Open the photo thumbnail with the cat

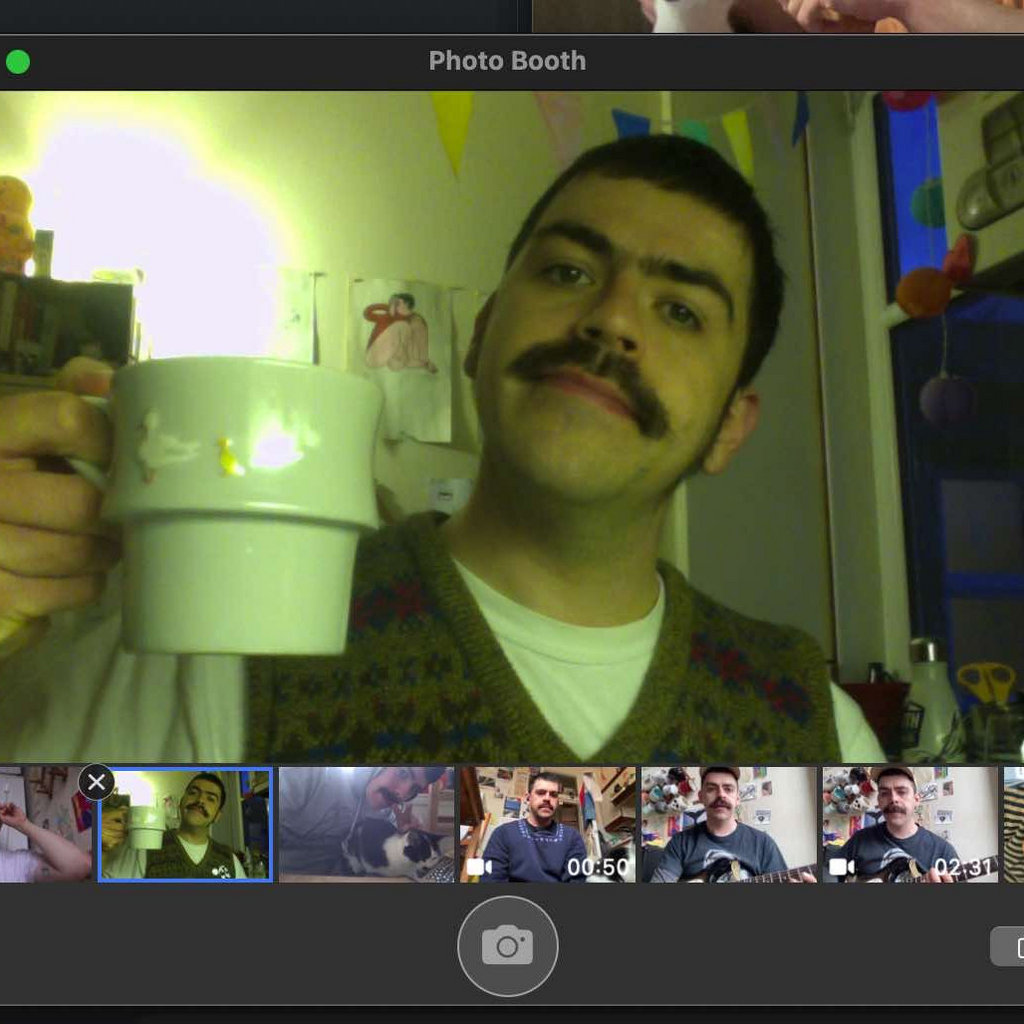366,824
